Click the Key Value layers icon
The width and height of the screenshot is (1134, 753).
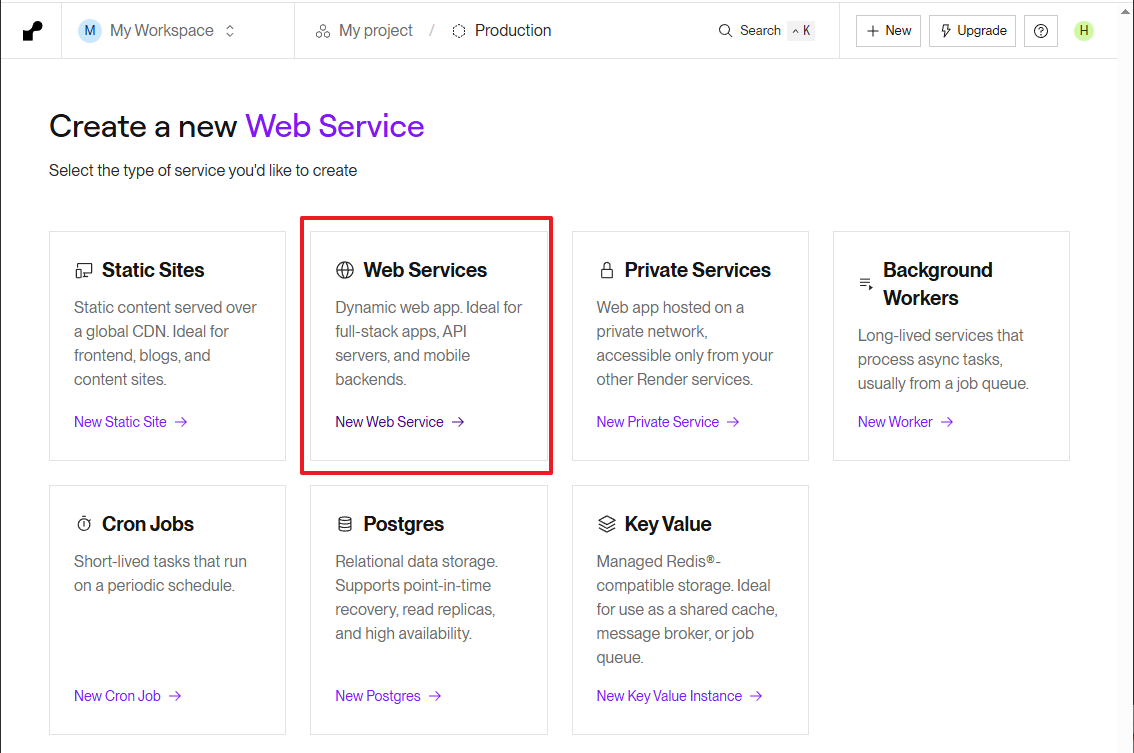[x=606, y=524]
